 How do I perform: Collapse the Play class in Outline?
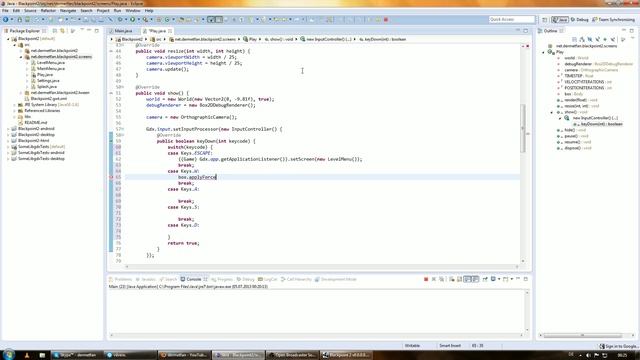click(x=543, y=52)
